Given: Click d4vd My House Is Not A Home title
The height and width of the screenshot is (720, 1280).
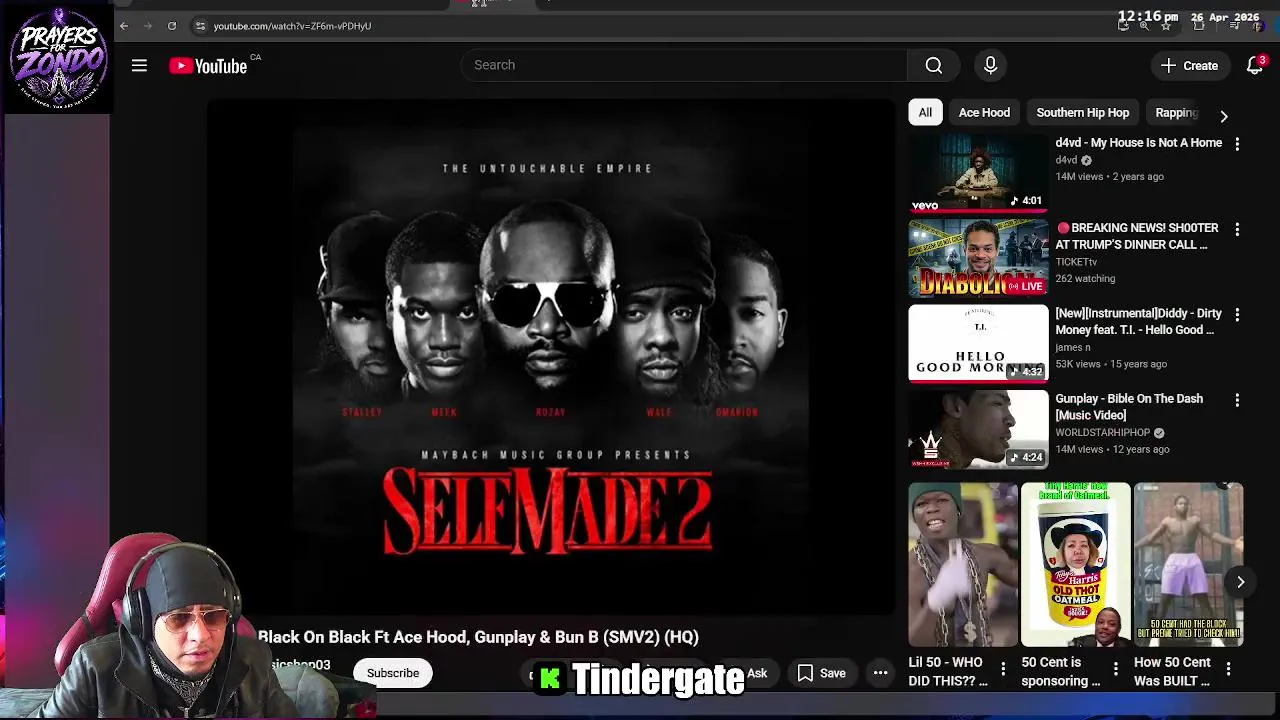Looking at the screenshot, I should click(x=1138, y=143).
